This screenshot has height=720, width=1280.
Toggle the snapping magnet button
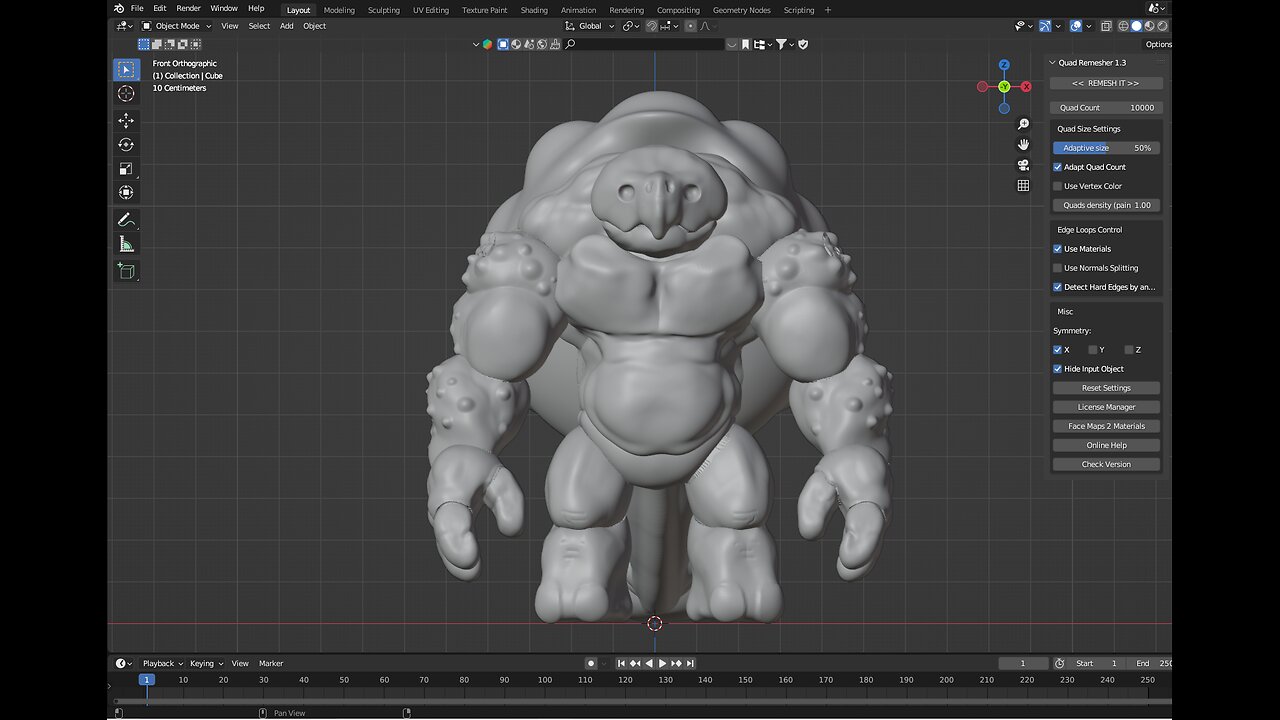[652, 26]
